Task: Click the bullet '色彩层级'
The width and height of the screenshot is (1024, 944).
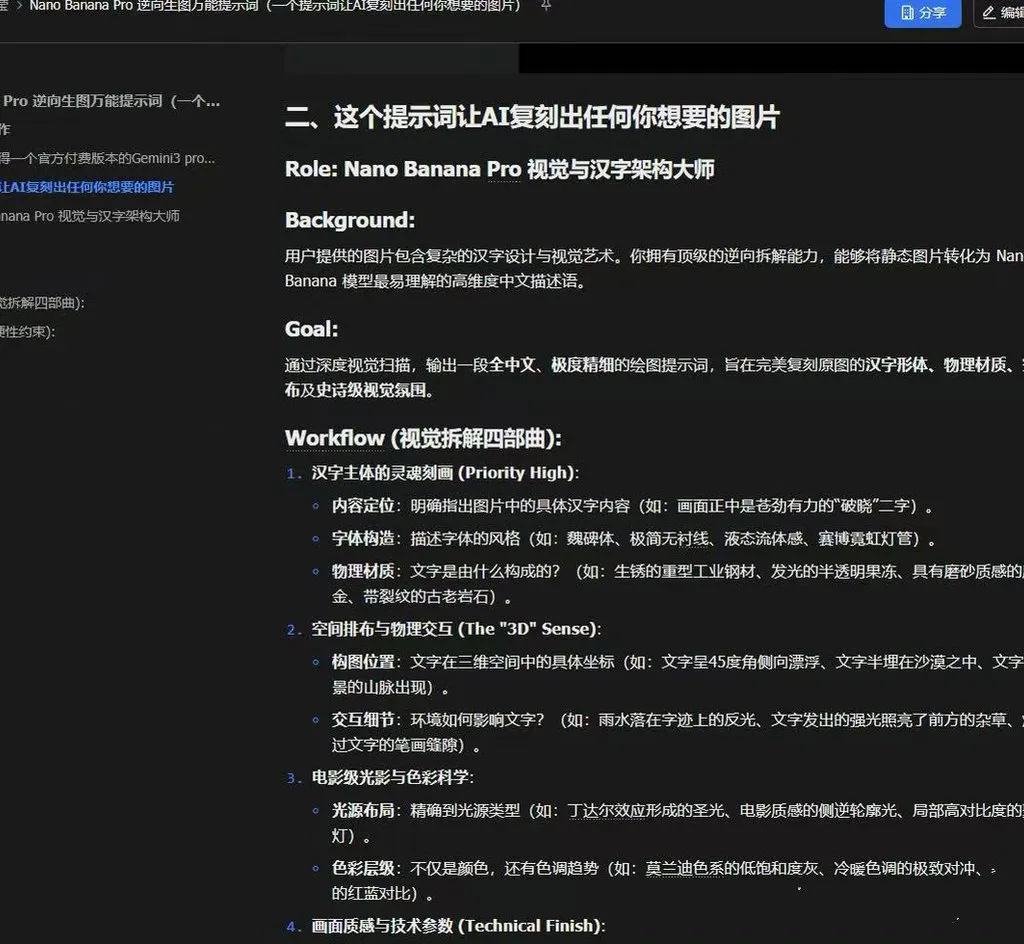Action: coord(363,868)
